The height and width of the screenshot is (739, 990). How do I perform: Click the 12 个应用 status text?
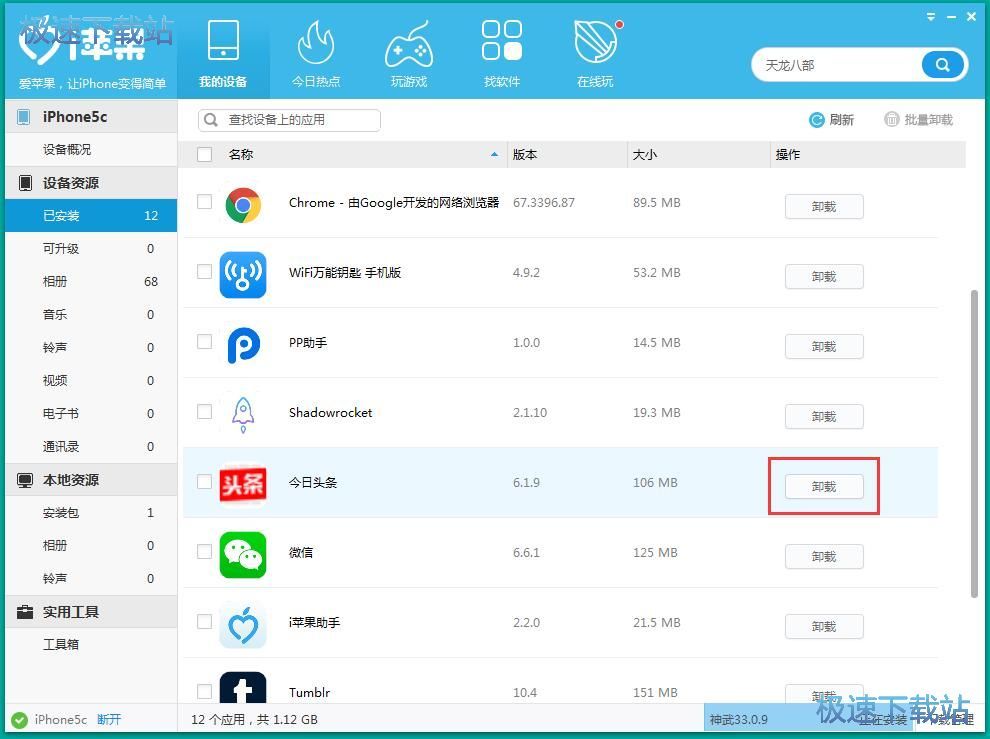254,720
